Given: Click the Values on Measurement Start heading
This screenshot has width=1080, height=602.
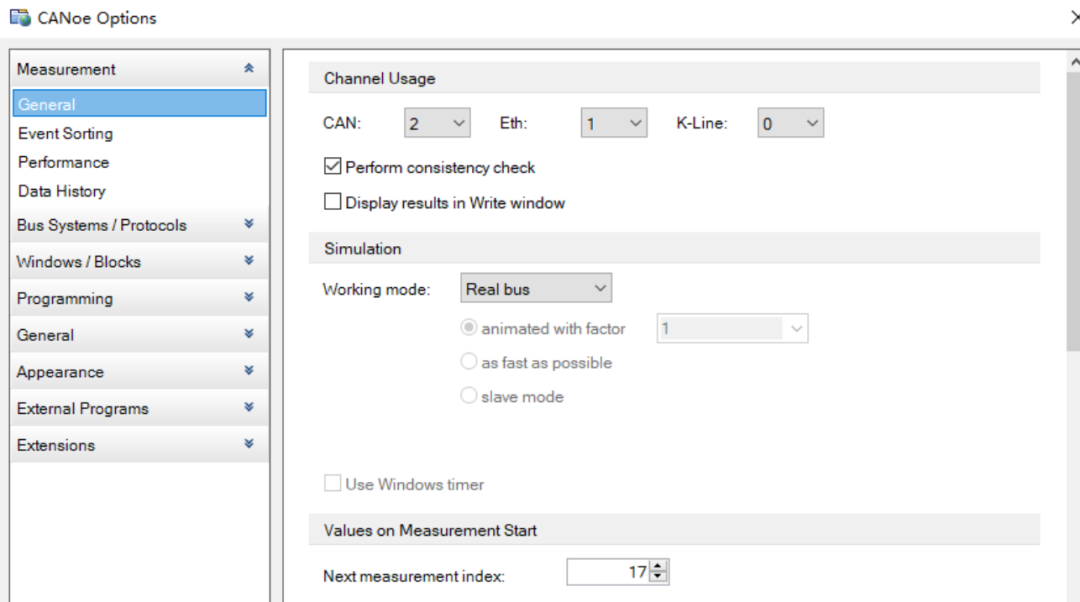Looking at the screenshot, I should [430, 530].
